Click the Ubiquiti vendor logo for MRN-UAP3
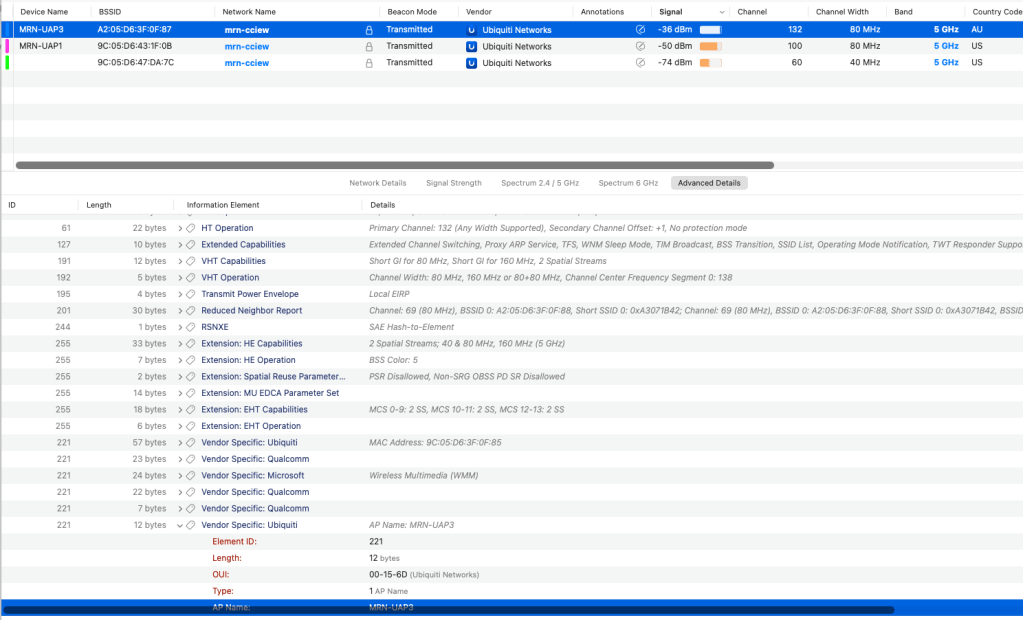The height and width of the screenshot is (620, 1023). point(472,30)
